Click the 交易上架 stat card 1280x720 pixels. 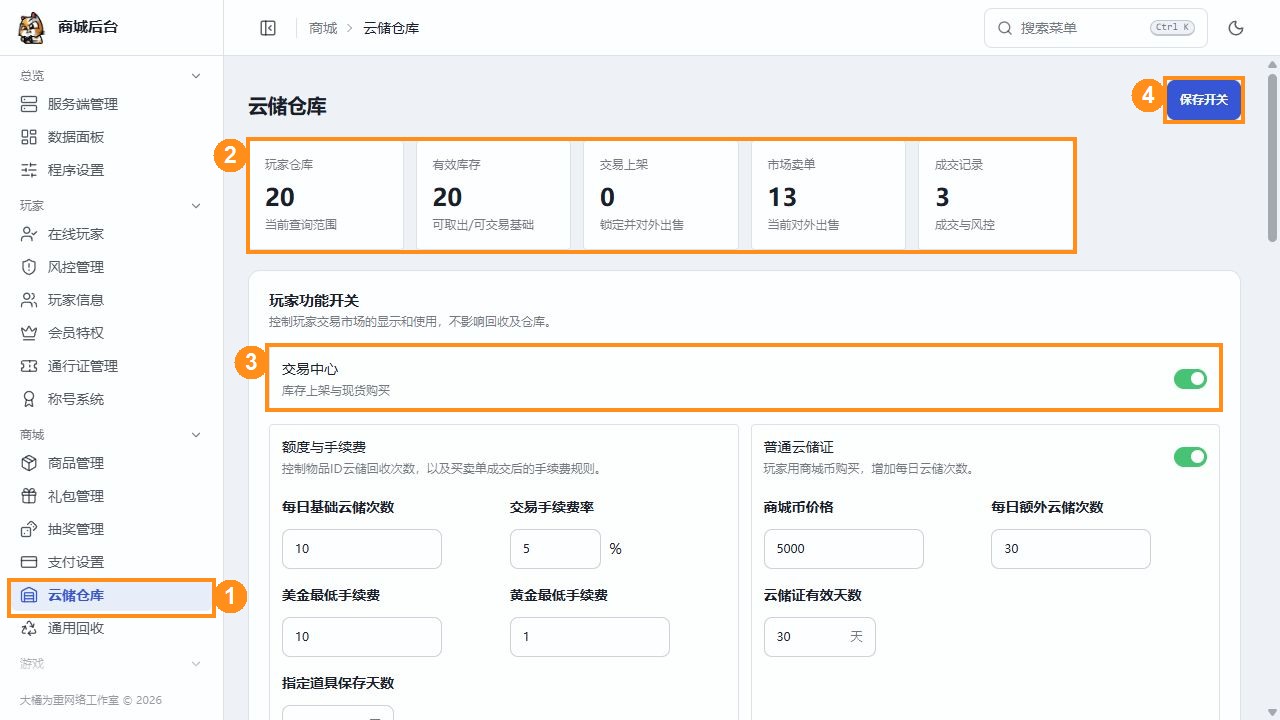point(661,195)
